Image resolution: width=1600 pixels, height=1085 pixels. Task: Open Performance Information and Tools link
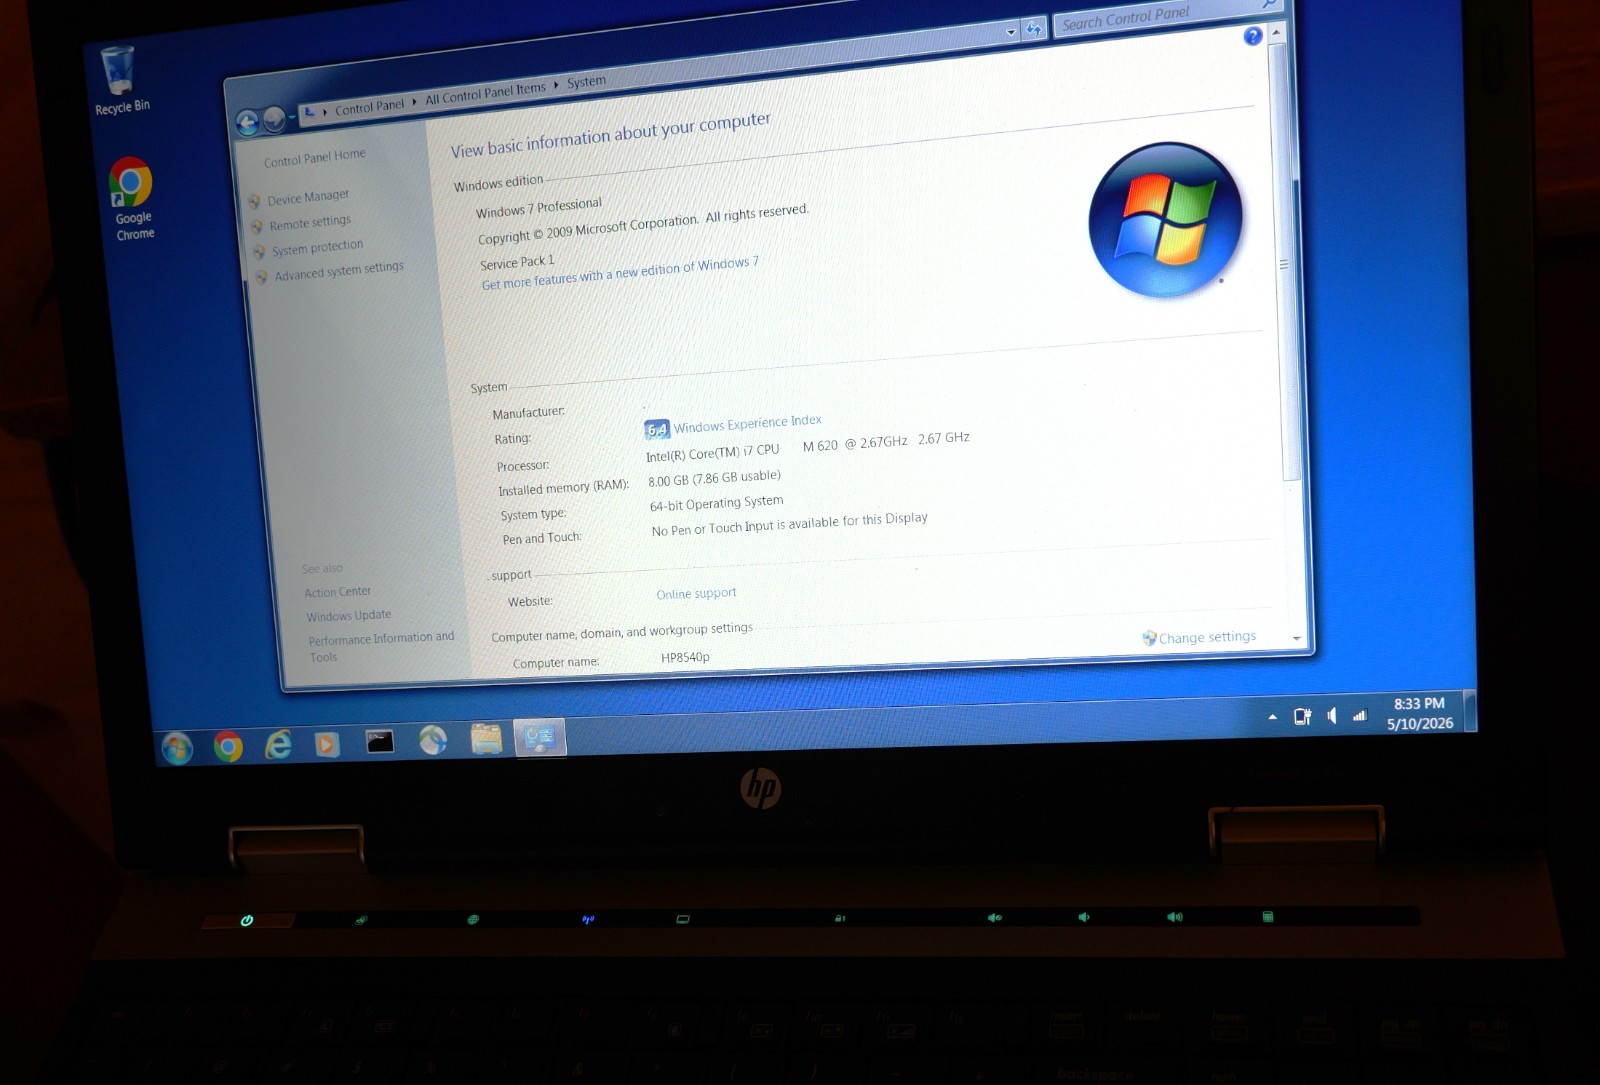coord(380,647)
